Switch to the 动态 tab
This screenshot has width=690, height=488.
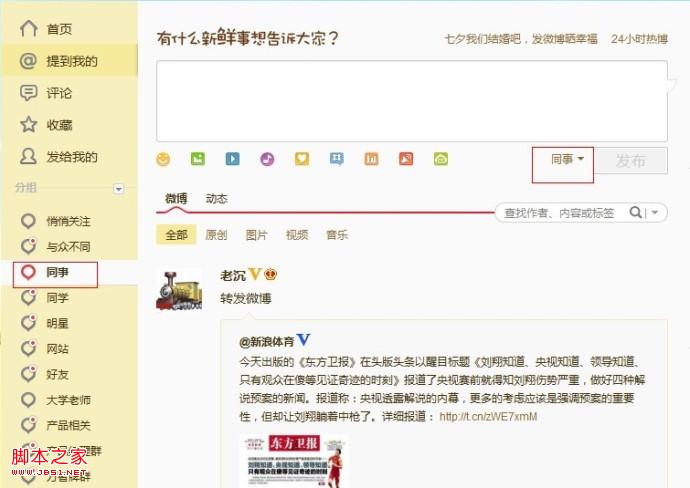pos(217,199)
